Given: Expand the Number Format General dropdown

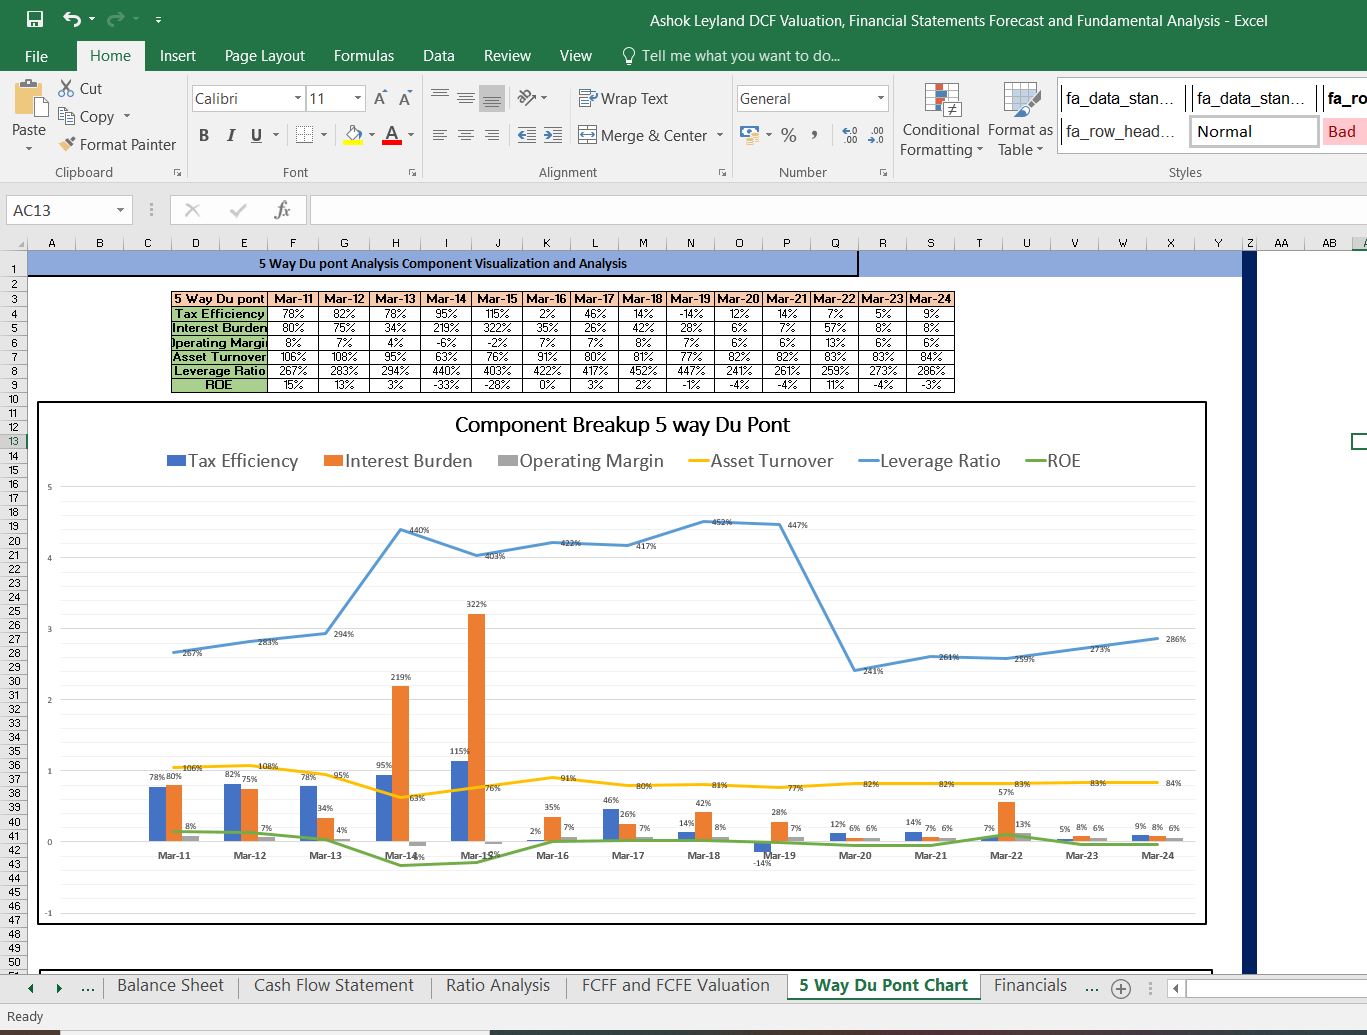Looking at the screenshot, I should point(880,98).
